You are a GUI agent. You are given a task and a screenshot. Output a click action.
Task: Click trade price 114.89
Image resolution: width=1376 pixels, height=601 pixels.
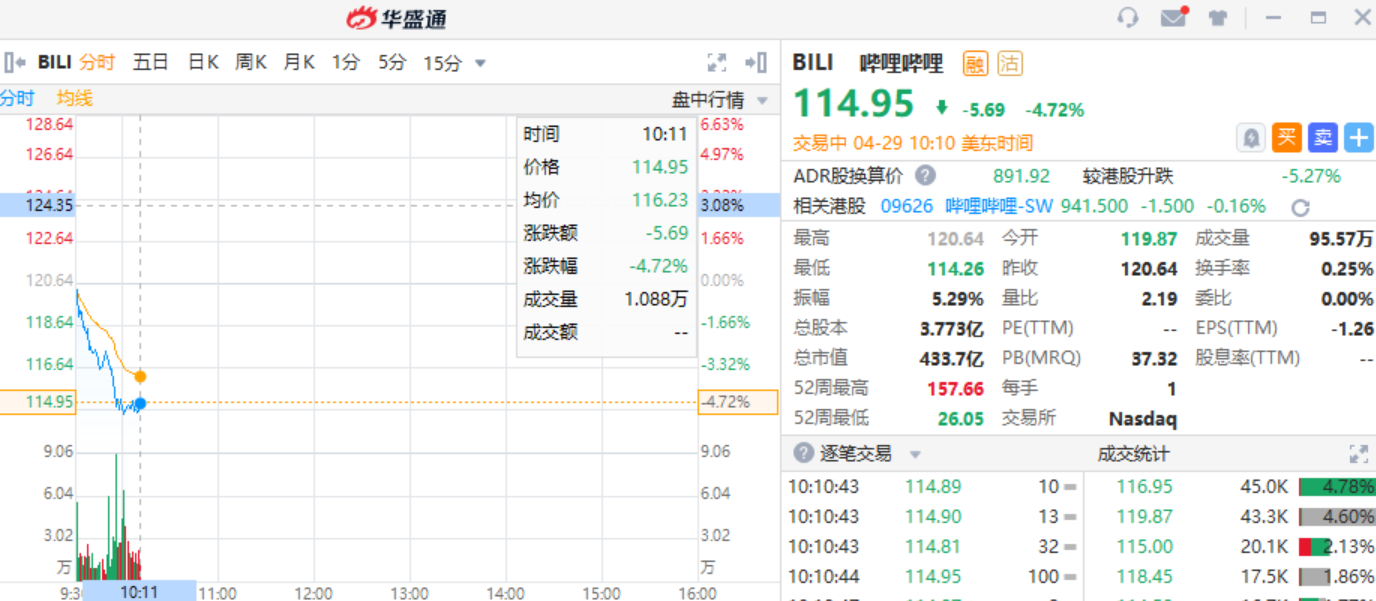click(x=933, y=487)
